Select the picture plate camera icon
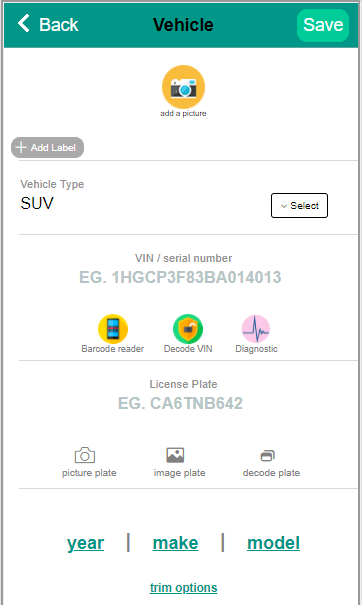362x605 pixels. (x=85, y=455)
